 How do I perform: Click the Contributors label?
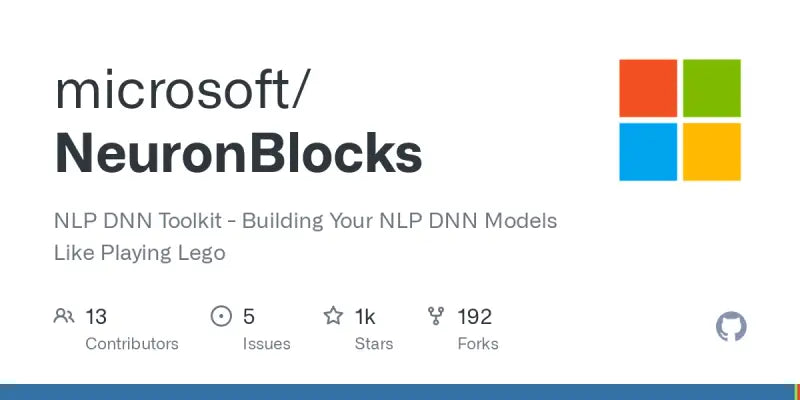132,344
